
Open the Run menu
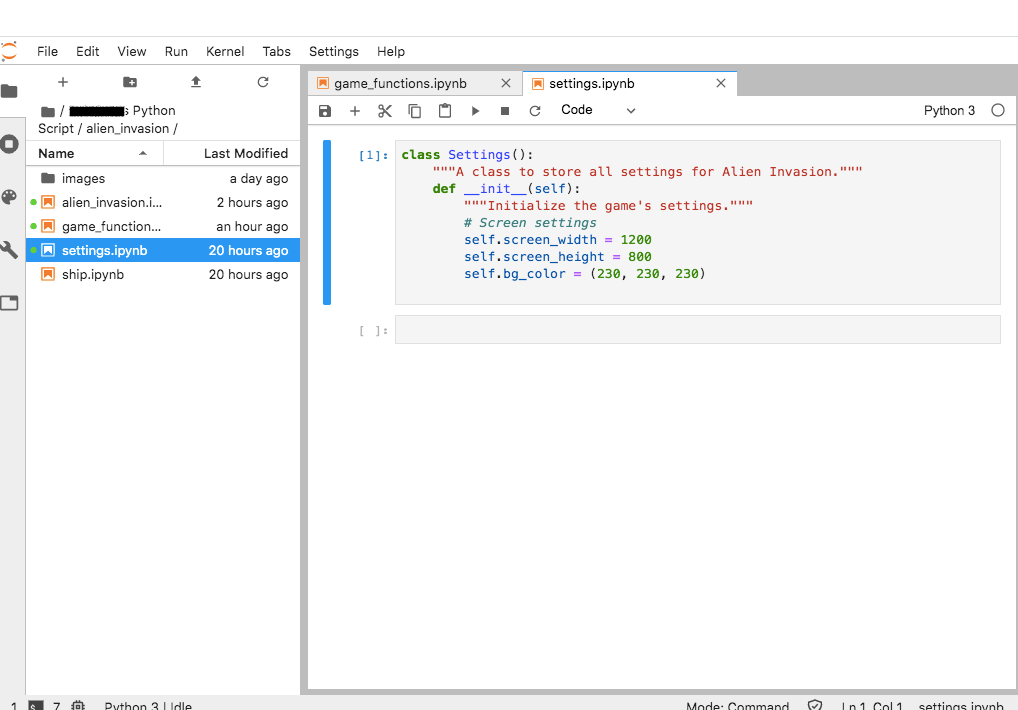pyautogui.click(x=176, y=51)
